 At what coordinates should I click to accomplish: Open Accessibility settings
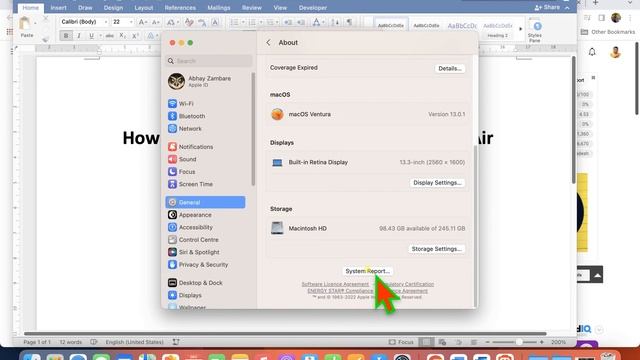click(x=190, y=227)
